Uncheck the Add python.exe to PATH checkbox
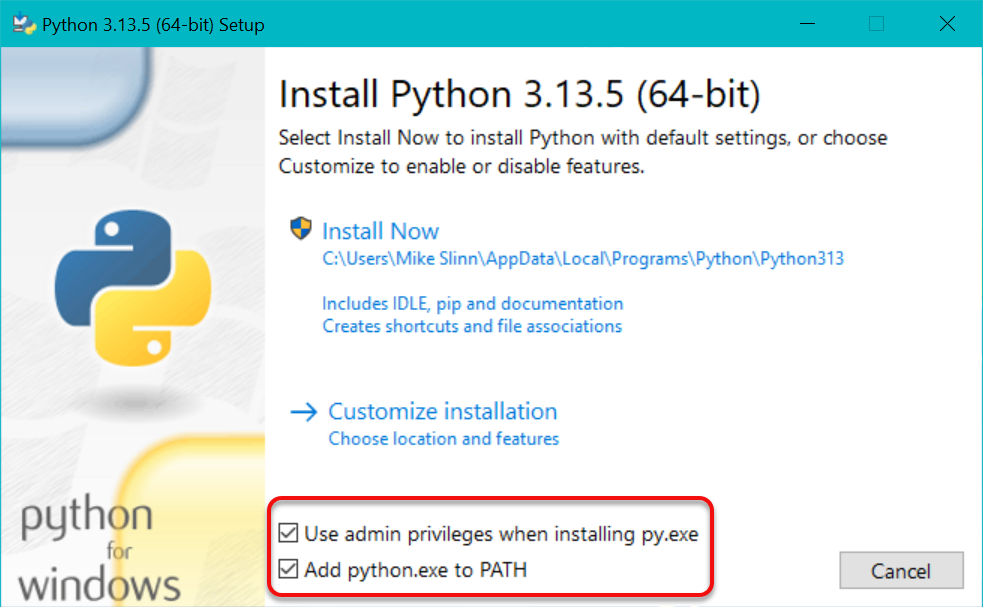The width and height of the screenshot is (983, 607). 289,570
